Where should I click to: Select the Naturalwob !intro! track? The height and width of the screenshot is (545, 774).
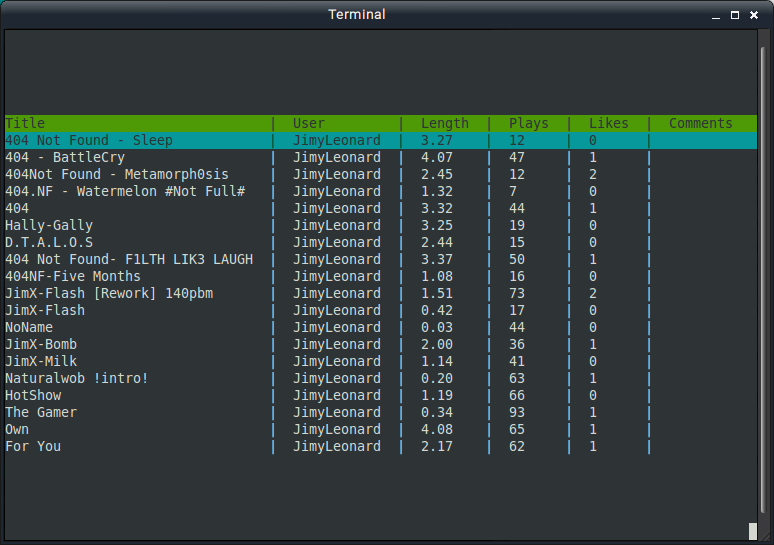381,378
